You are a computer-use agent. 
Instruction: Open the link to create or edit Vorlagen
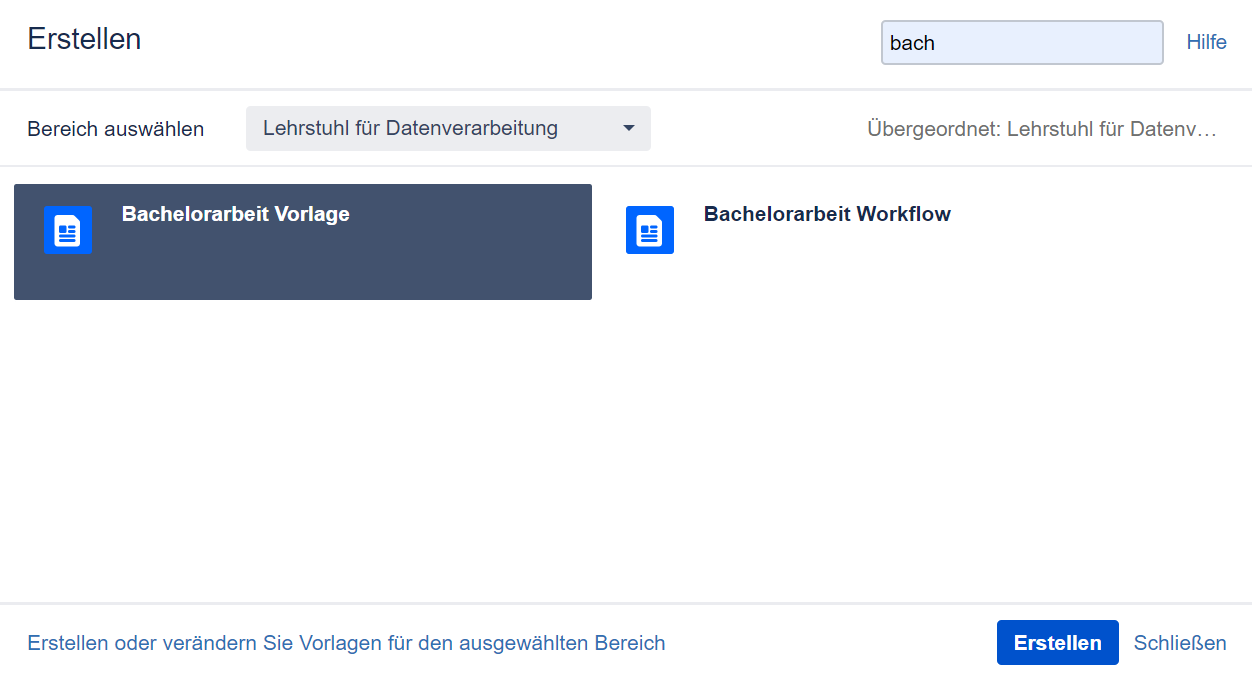346,643
